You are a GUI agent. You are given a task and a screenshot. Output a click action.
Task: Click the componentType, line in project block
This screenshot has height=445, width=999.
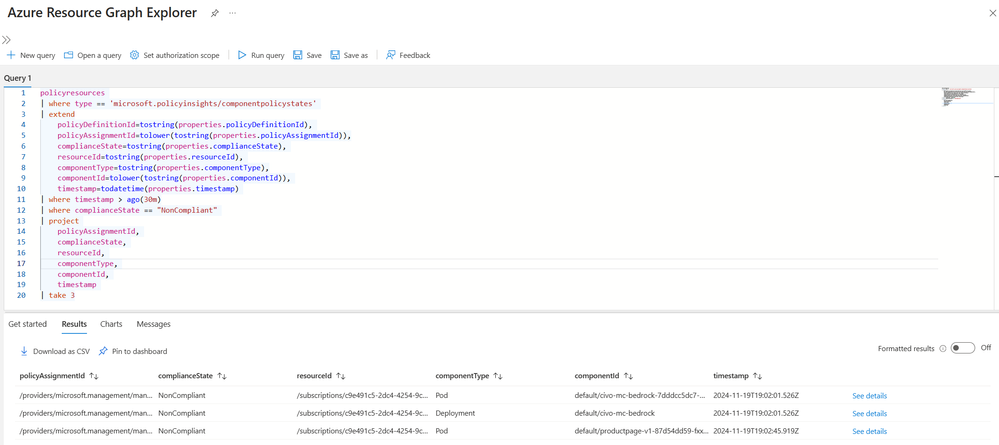(x=88, y=263)
